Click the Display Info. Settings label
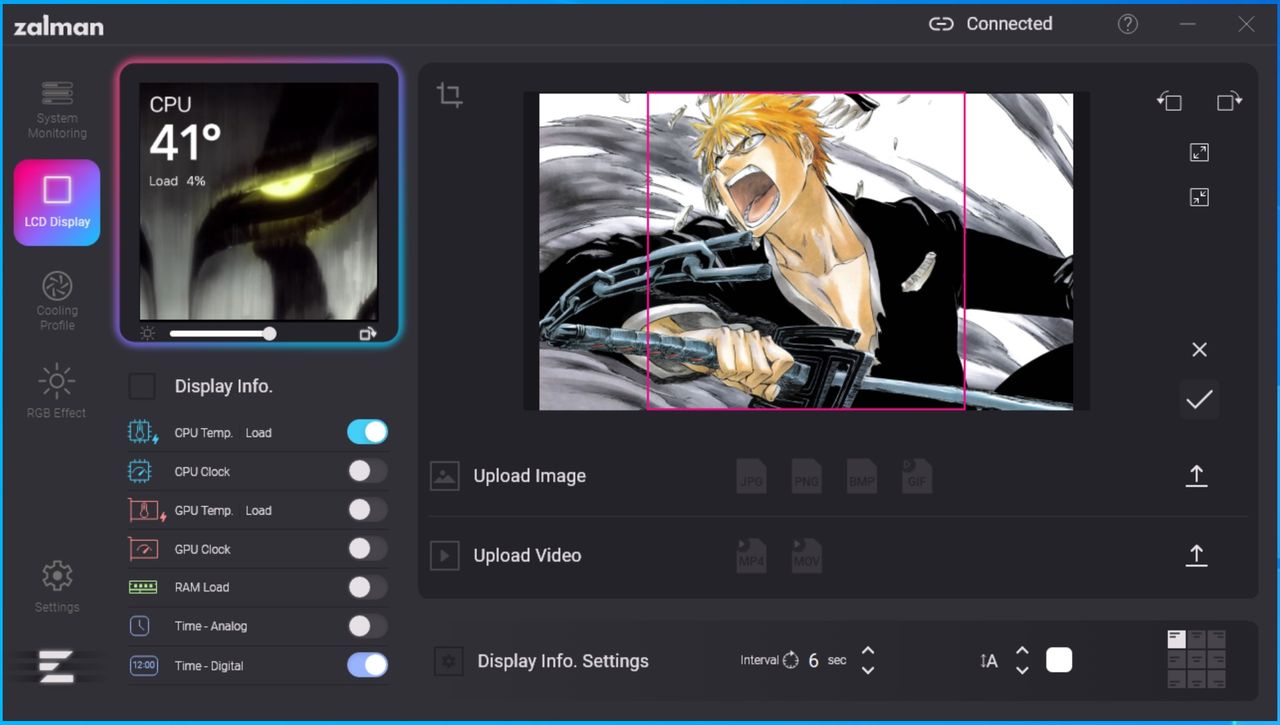 click(563, 661)
